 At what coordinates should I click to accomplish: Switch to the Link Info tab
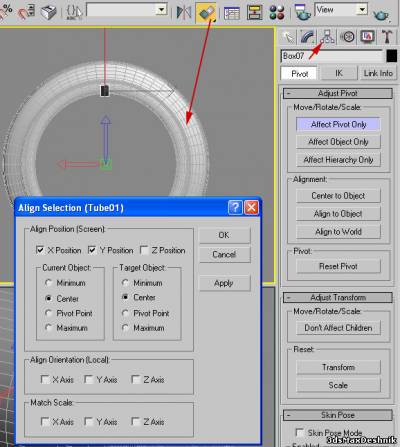pos(378,73)
